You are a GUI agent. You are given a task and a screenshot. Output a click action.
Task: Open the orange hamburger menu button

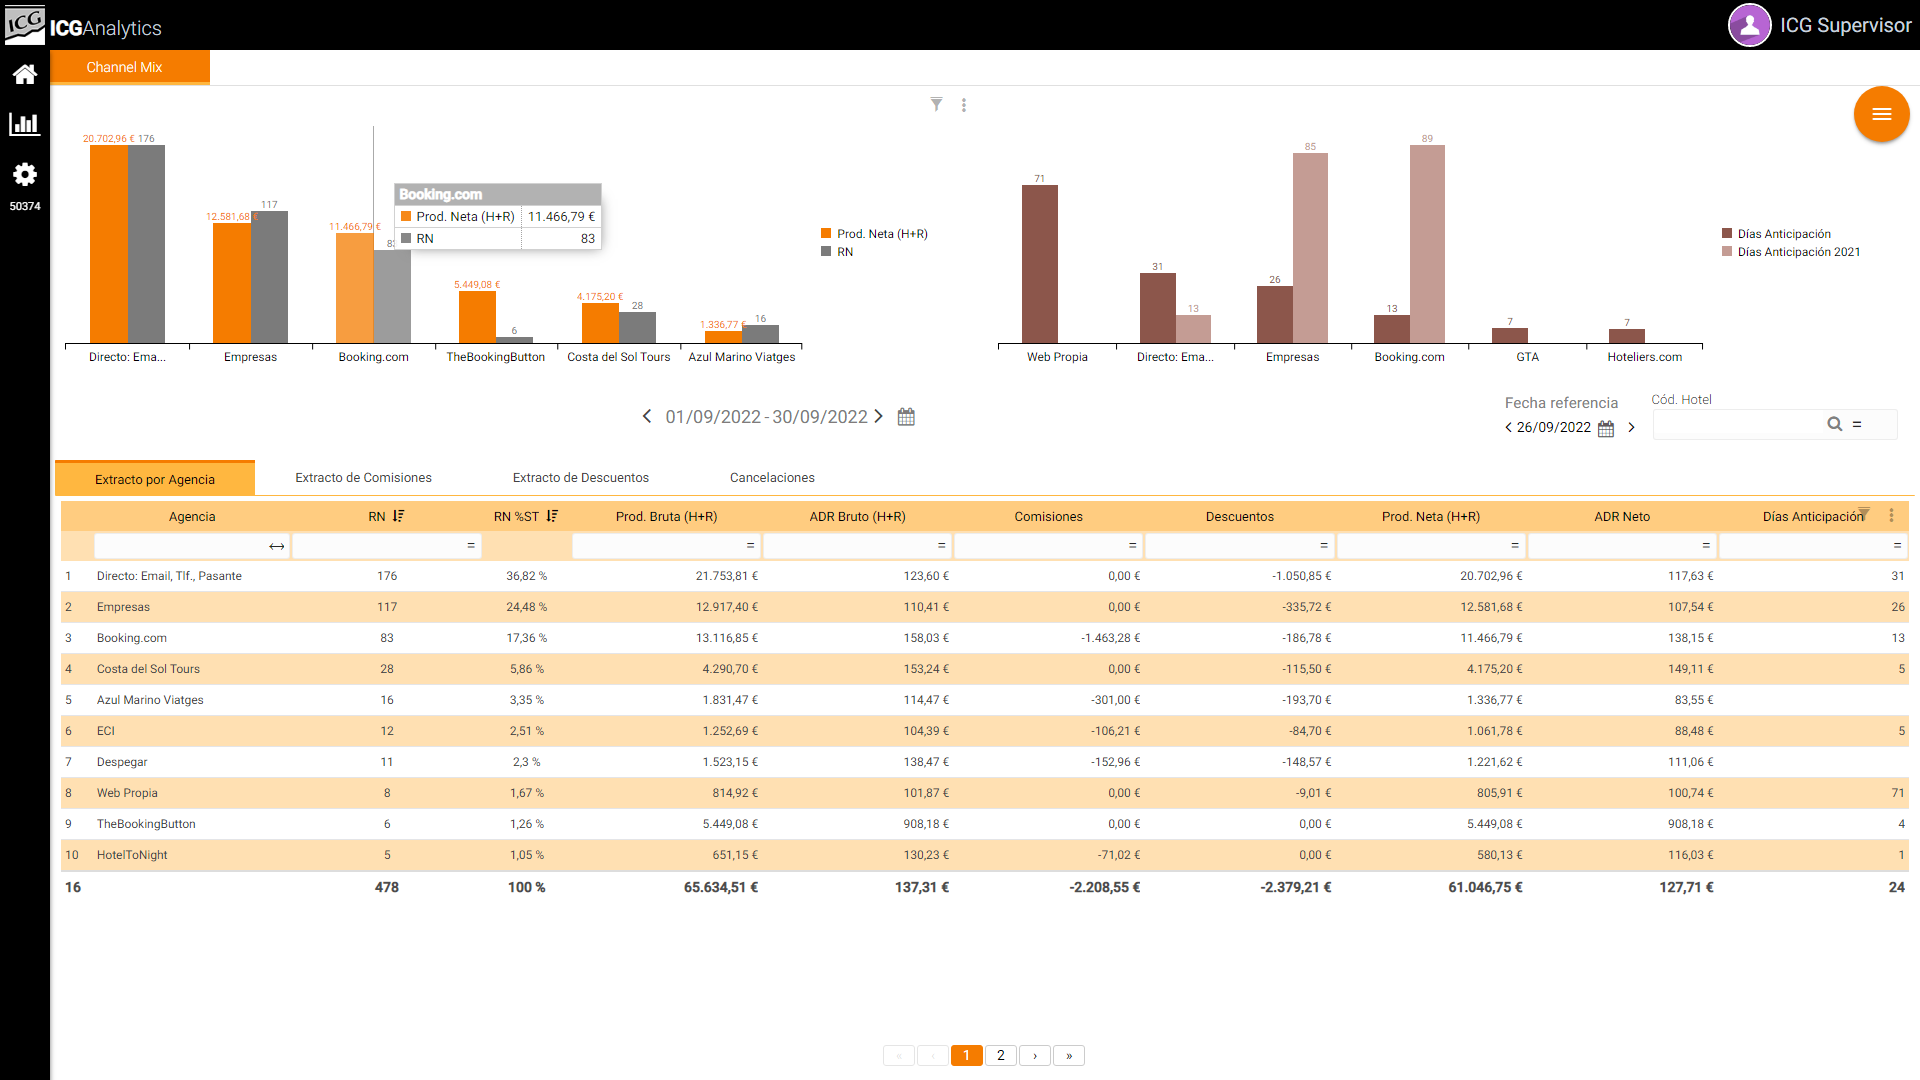1881,114
